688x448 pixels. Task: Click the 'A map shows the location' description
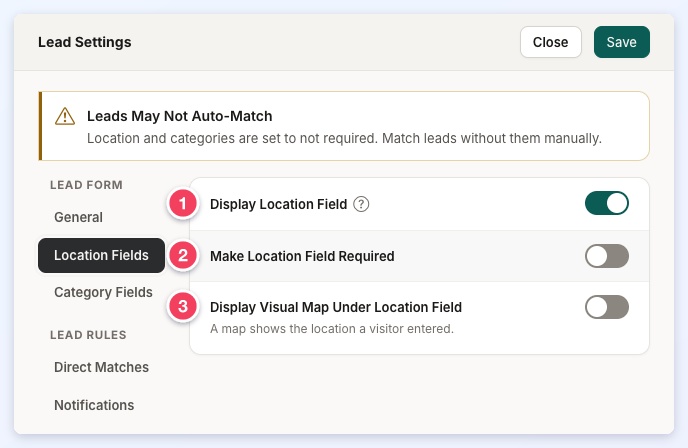tap(332, 329)
